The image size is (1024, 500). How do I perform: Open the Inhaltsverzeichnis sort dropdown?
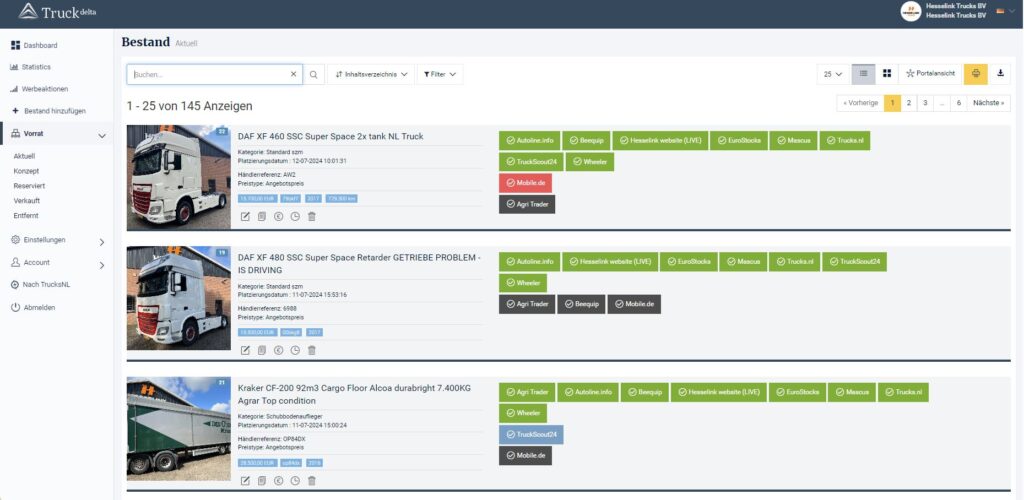click(x=370, y=74)
